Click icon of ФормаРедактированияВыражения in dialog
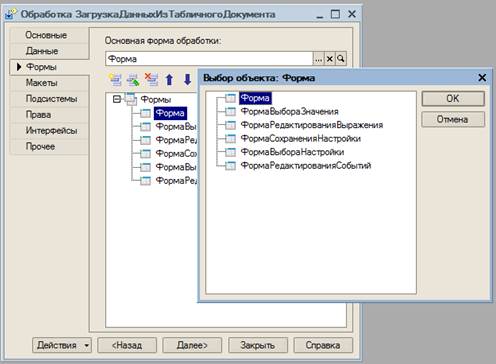Image resolution: width=496 pixels, height=364 pixels. coord(230,125)
